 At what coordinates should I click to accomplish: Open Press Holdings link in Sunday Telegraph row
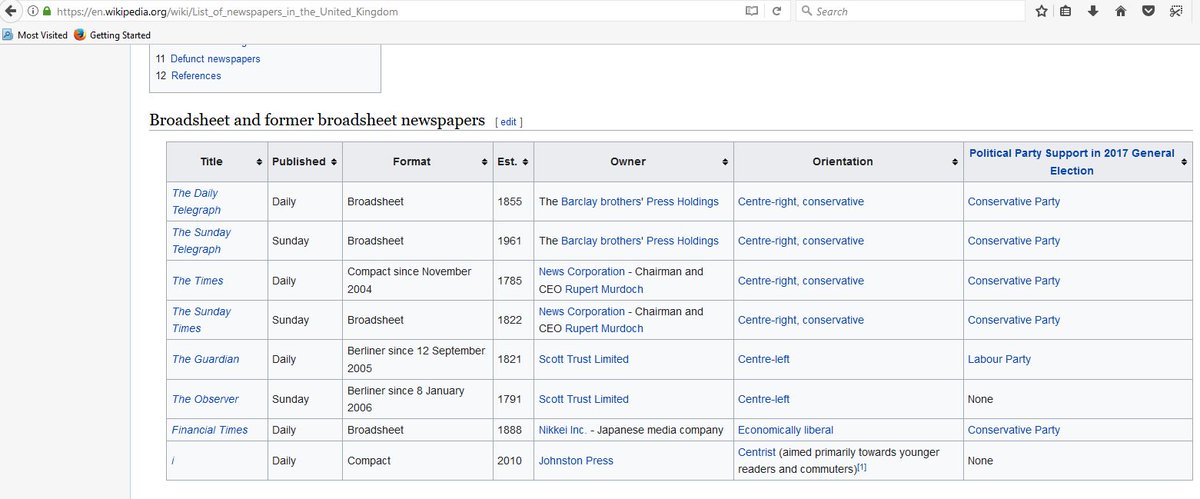[682, 241]
